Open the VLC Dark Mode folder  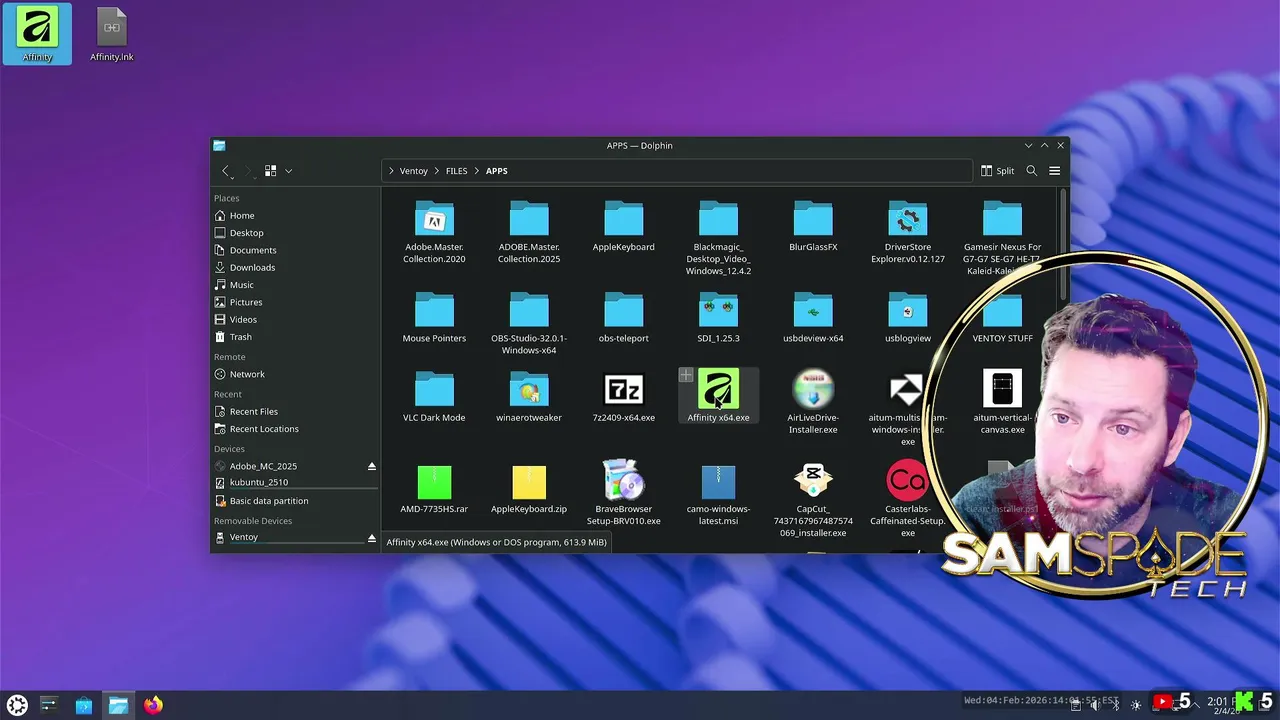point(434,396)
